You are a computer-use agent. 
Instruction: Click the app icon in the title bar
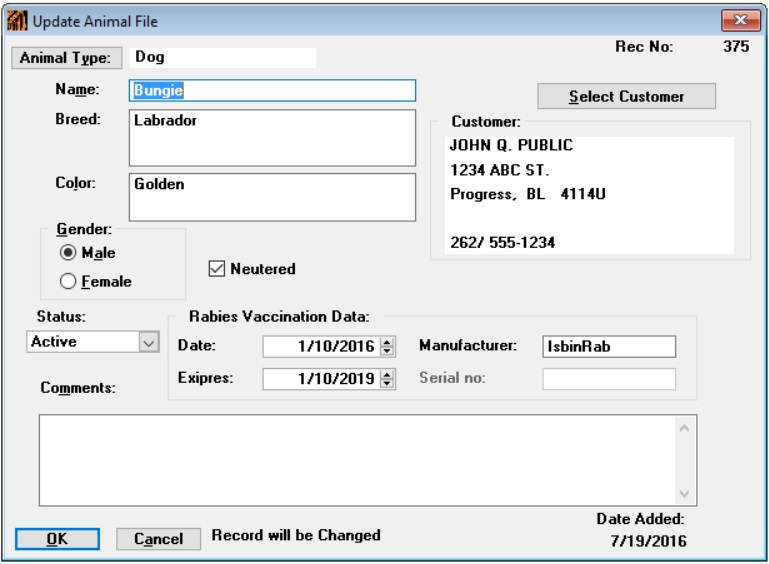19,20
